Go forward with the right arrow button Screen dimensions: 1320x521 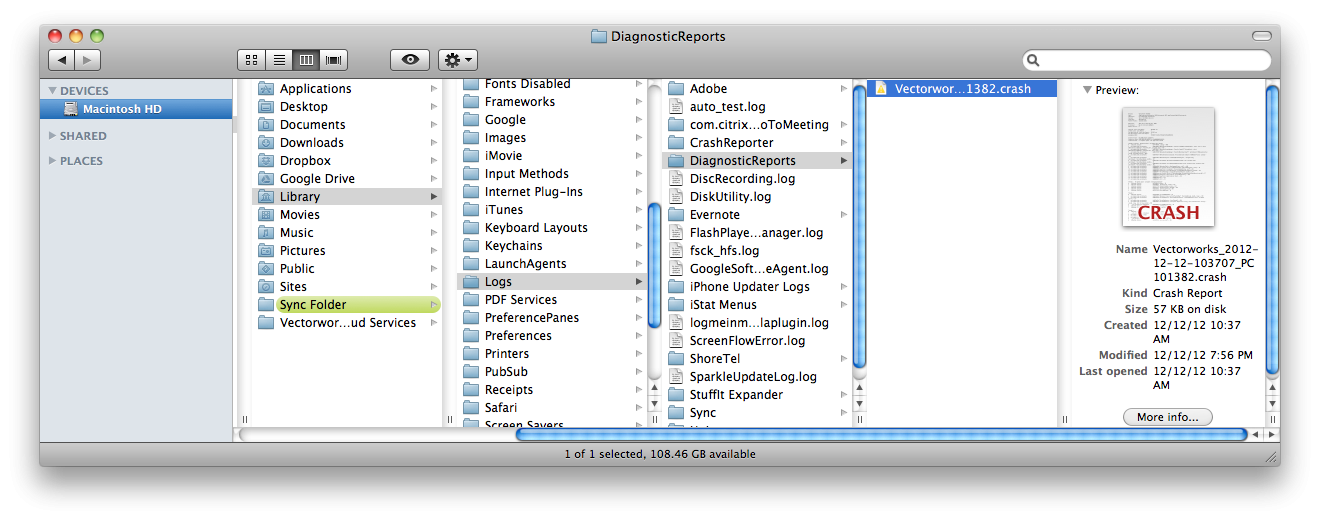(x=88, y=60)
